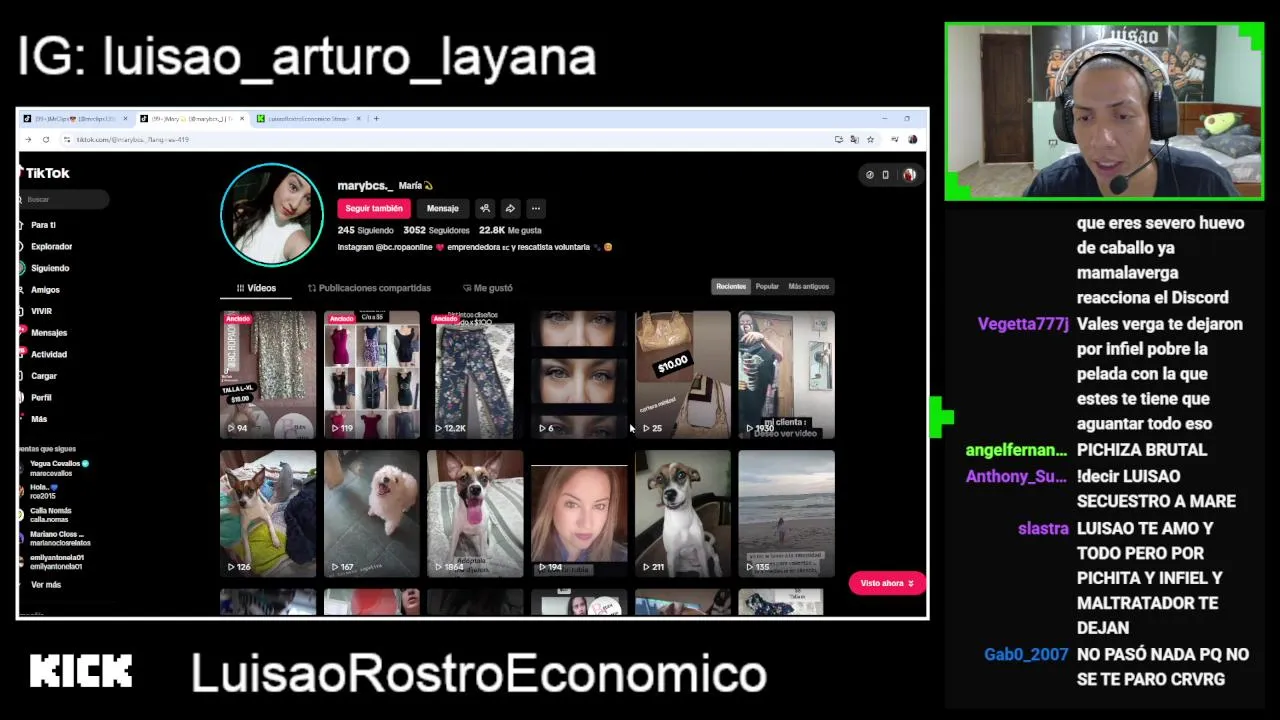The width and height of the screenshot is (1280, 720).
Task: Open client mirror video in first row
Action: tap(786, 375)
